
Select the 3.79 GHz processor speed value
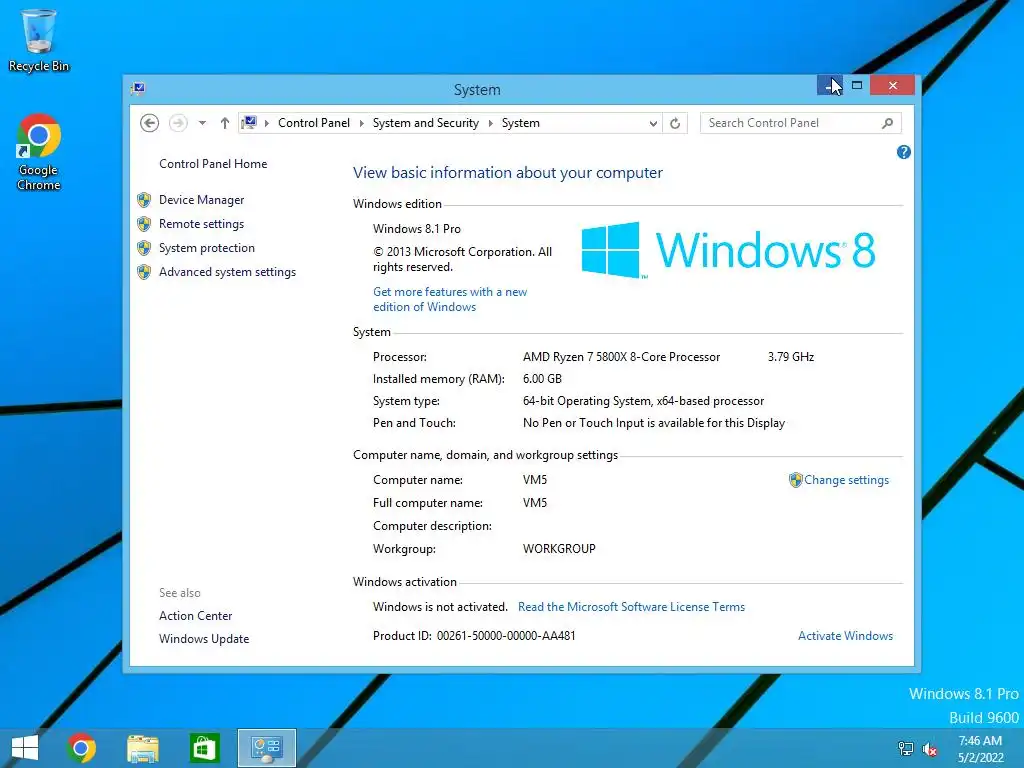[791, 357]
